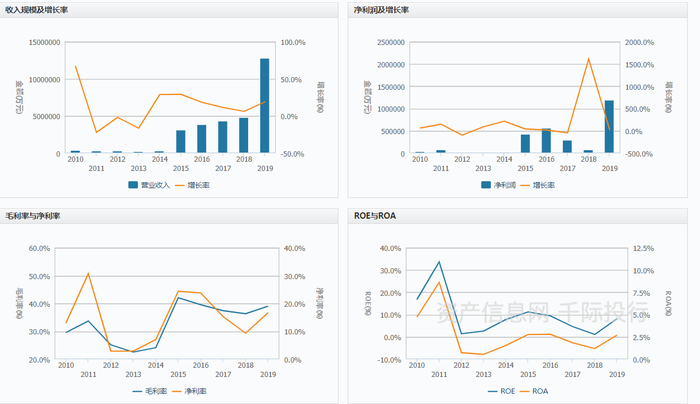Image resolution: width=700 pixels, height=404 pixels.
Task: Toggle the orange 增长率 legend under revenue chart
Action: 192,185
